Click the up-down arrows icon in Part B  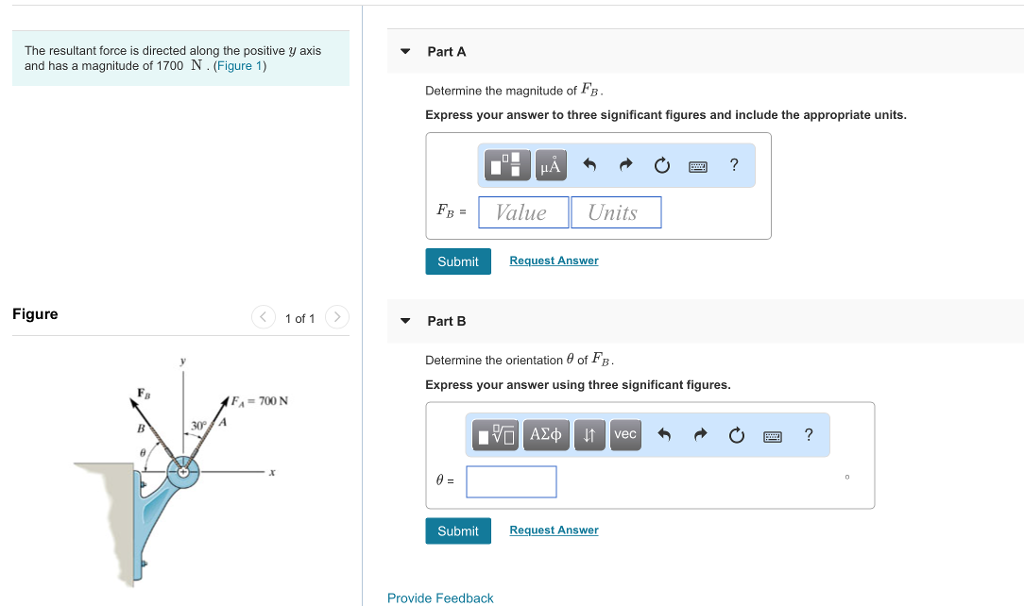point(589,434)
